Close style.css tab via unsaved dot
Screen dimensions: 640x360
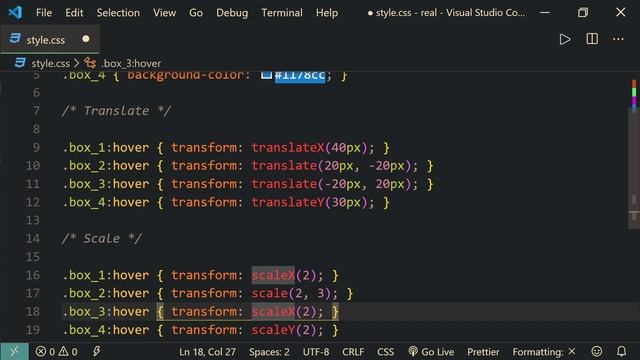click(x=86, y=39)
